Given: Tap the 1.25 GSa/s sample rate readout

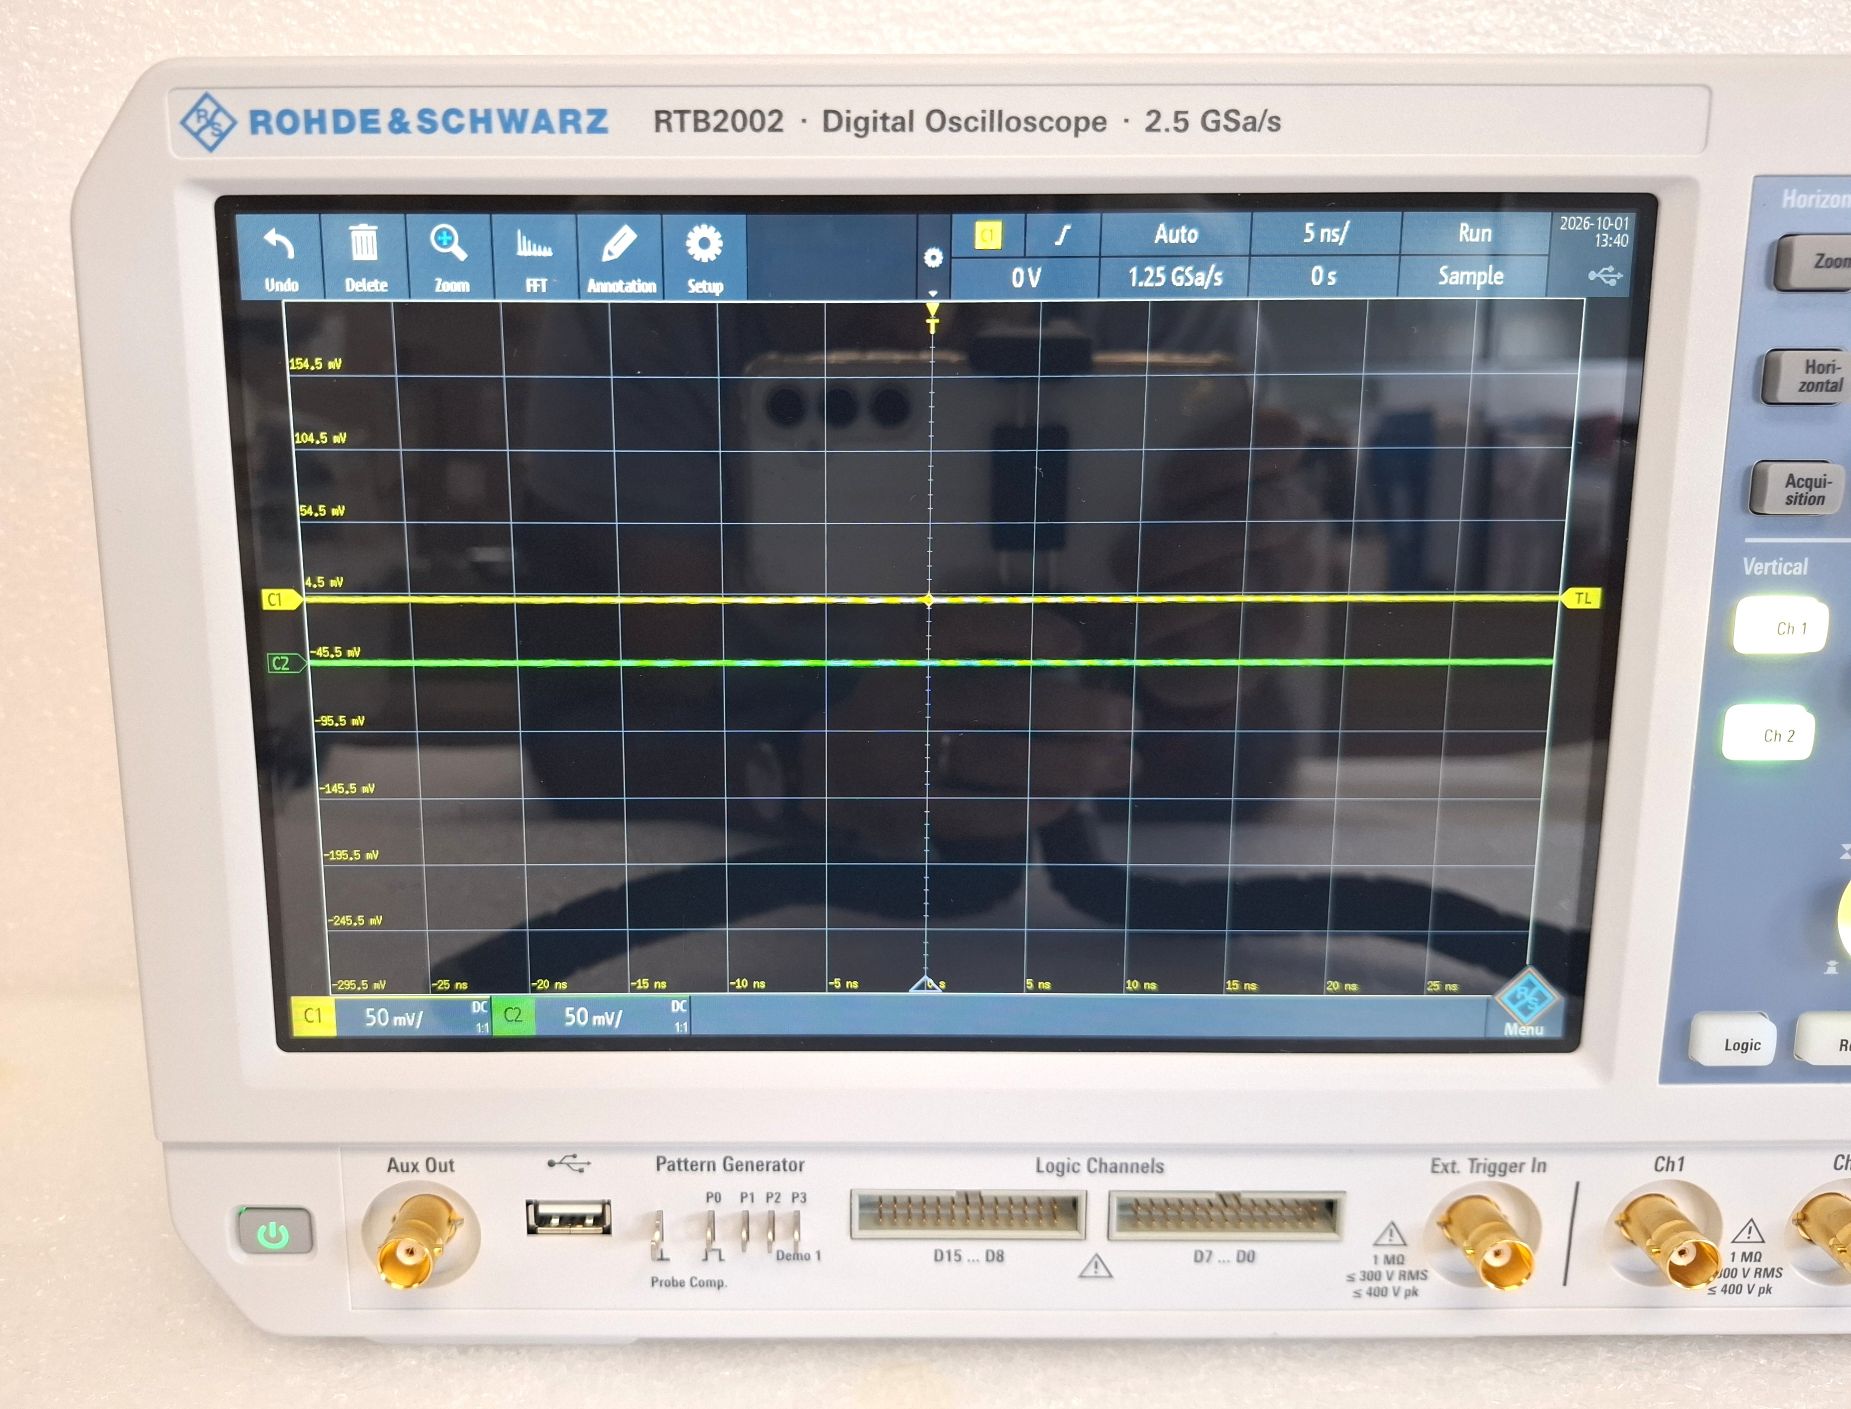Looking at the screenshot, I should [x=1174, y=277].
